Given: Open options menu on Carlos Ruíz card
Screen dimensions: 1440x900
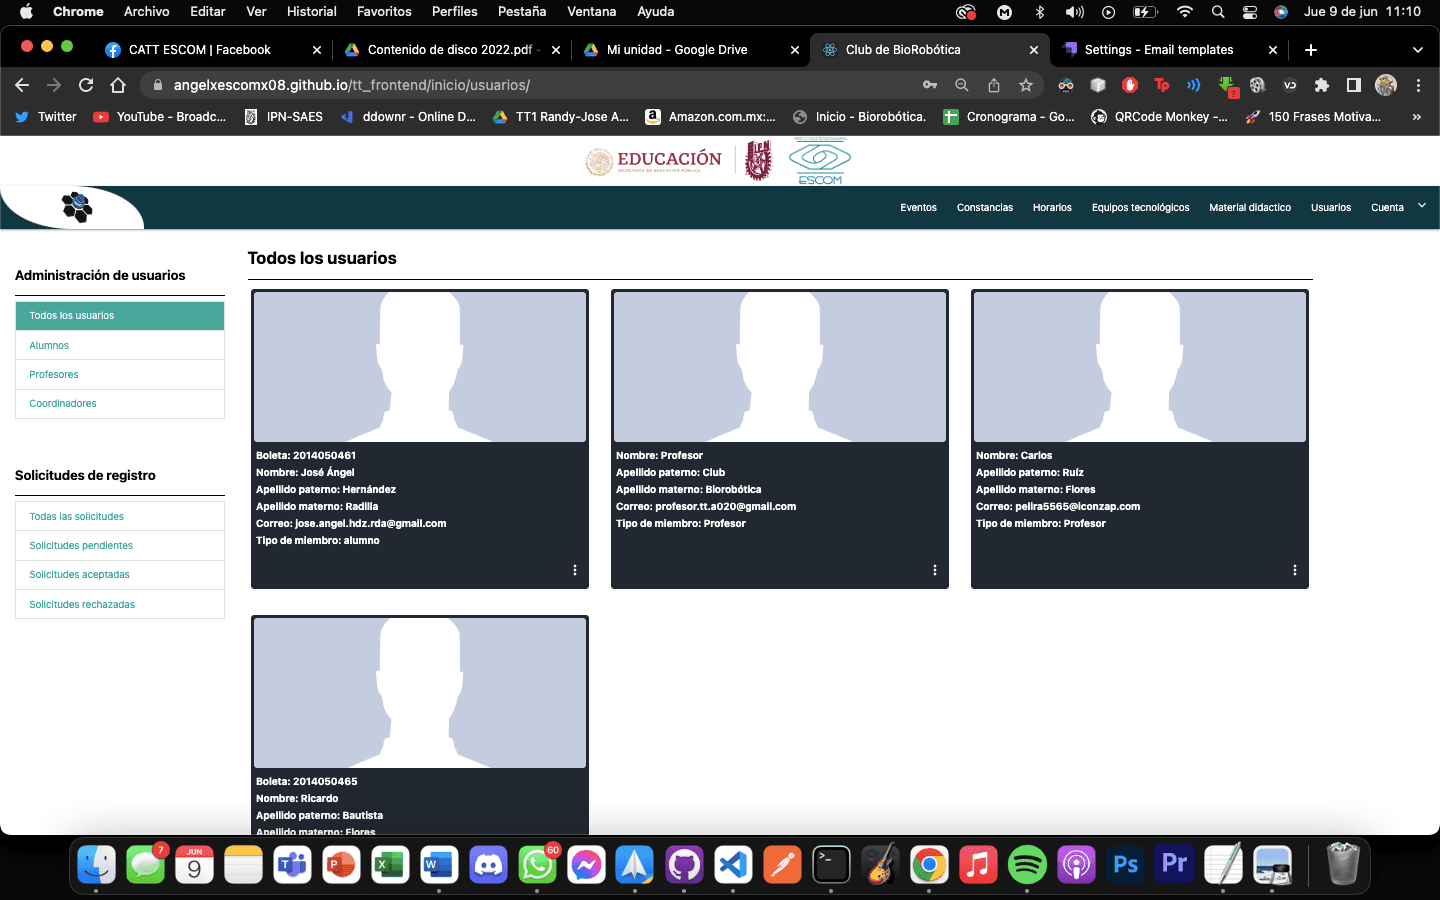Looking at the screenshot, I should click(x=1295, y=570).
